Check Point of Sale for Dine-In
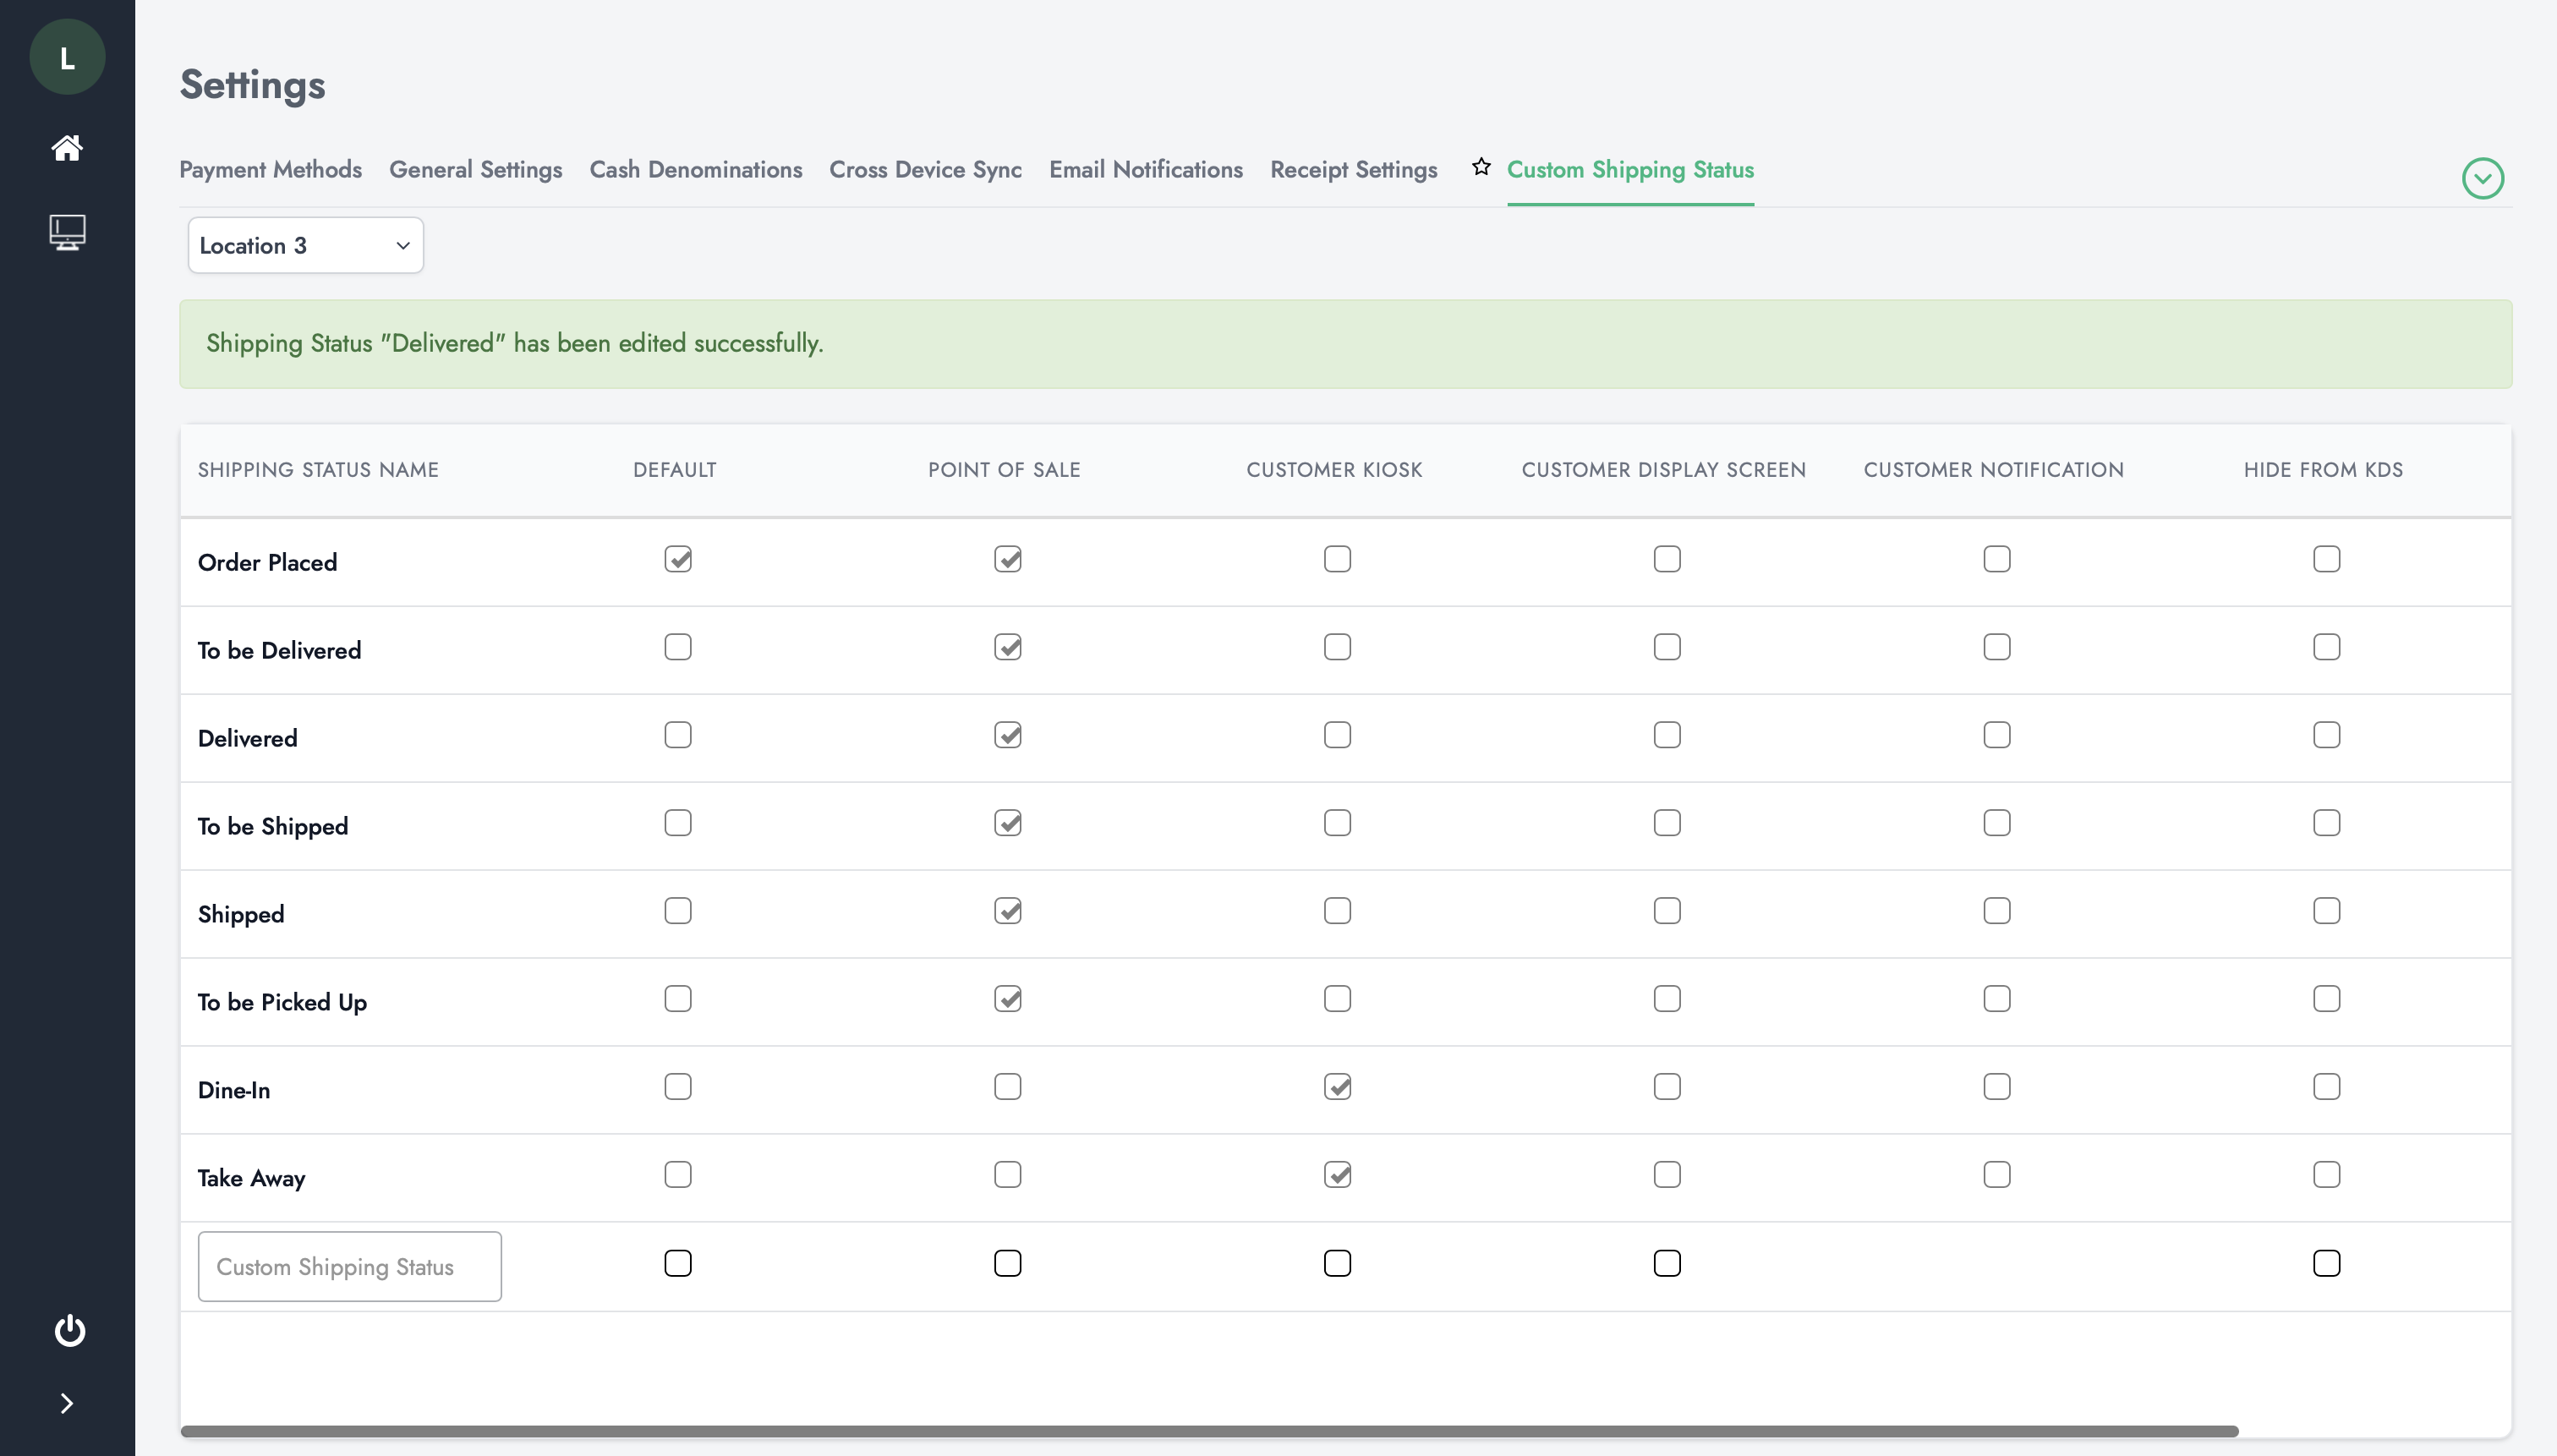 1007,1087
